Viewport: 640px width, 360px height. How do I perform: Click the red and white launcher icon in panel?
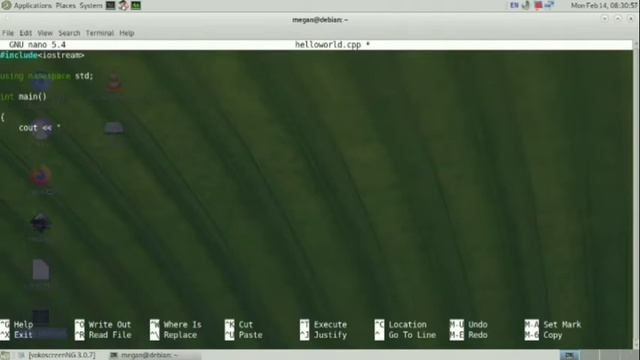coord(123,5)
